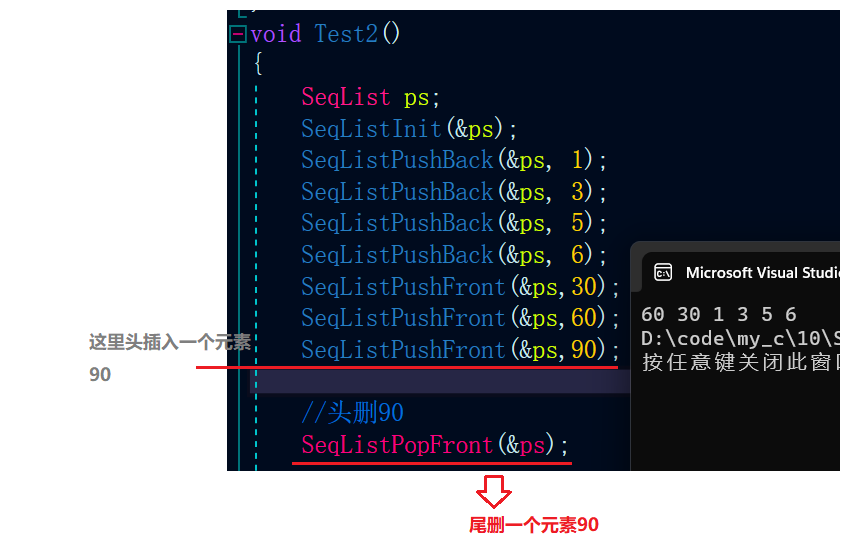Viewport: 857px width, 547px height.
Task: Click the 尾删一个元素90 red caption
Action: [x=534, y=525]
